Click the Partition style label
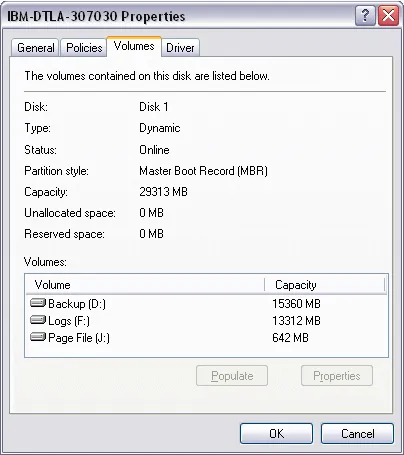 click(x=56, y=171)
